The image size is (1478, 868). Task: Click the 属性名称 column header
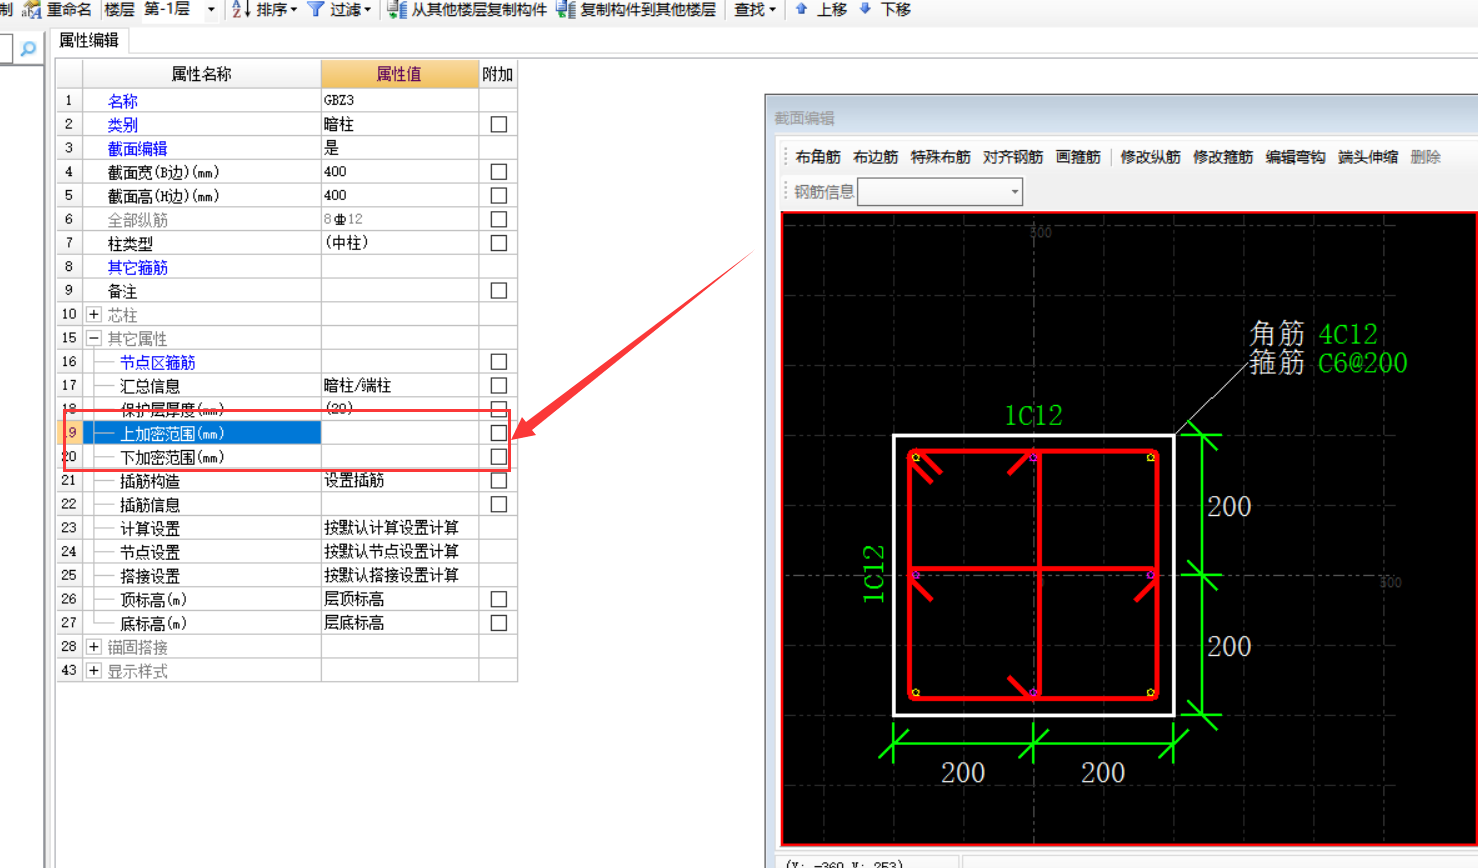(201, 74)
